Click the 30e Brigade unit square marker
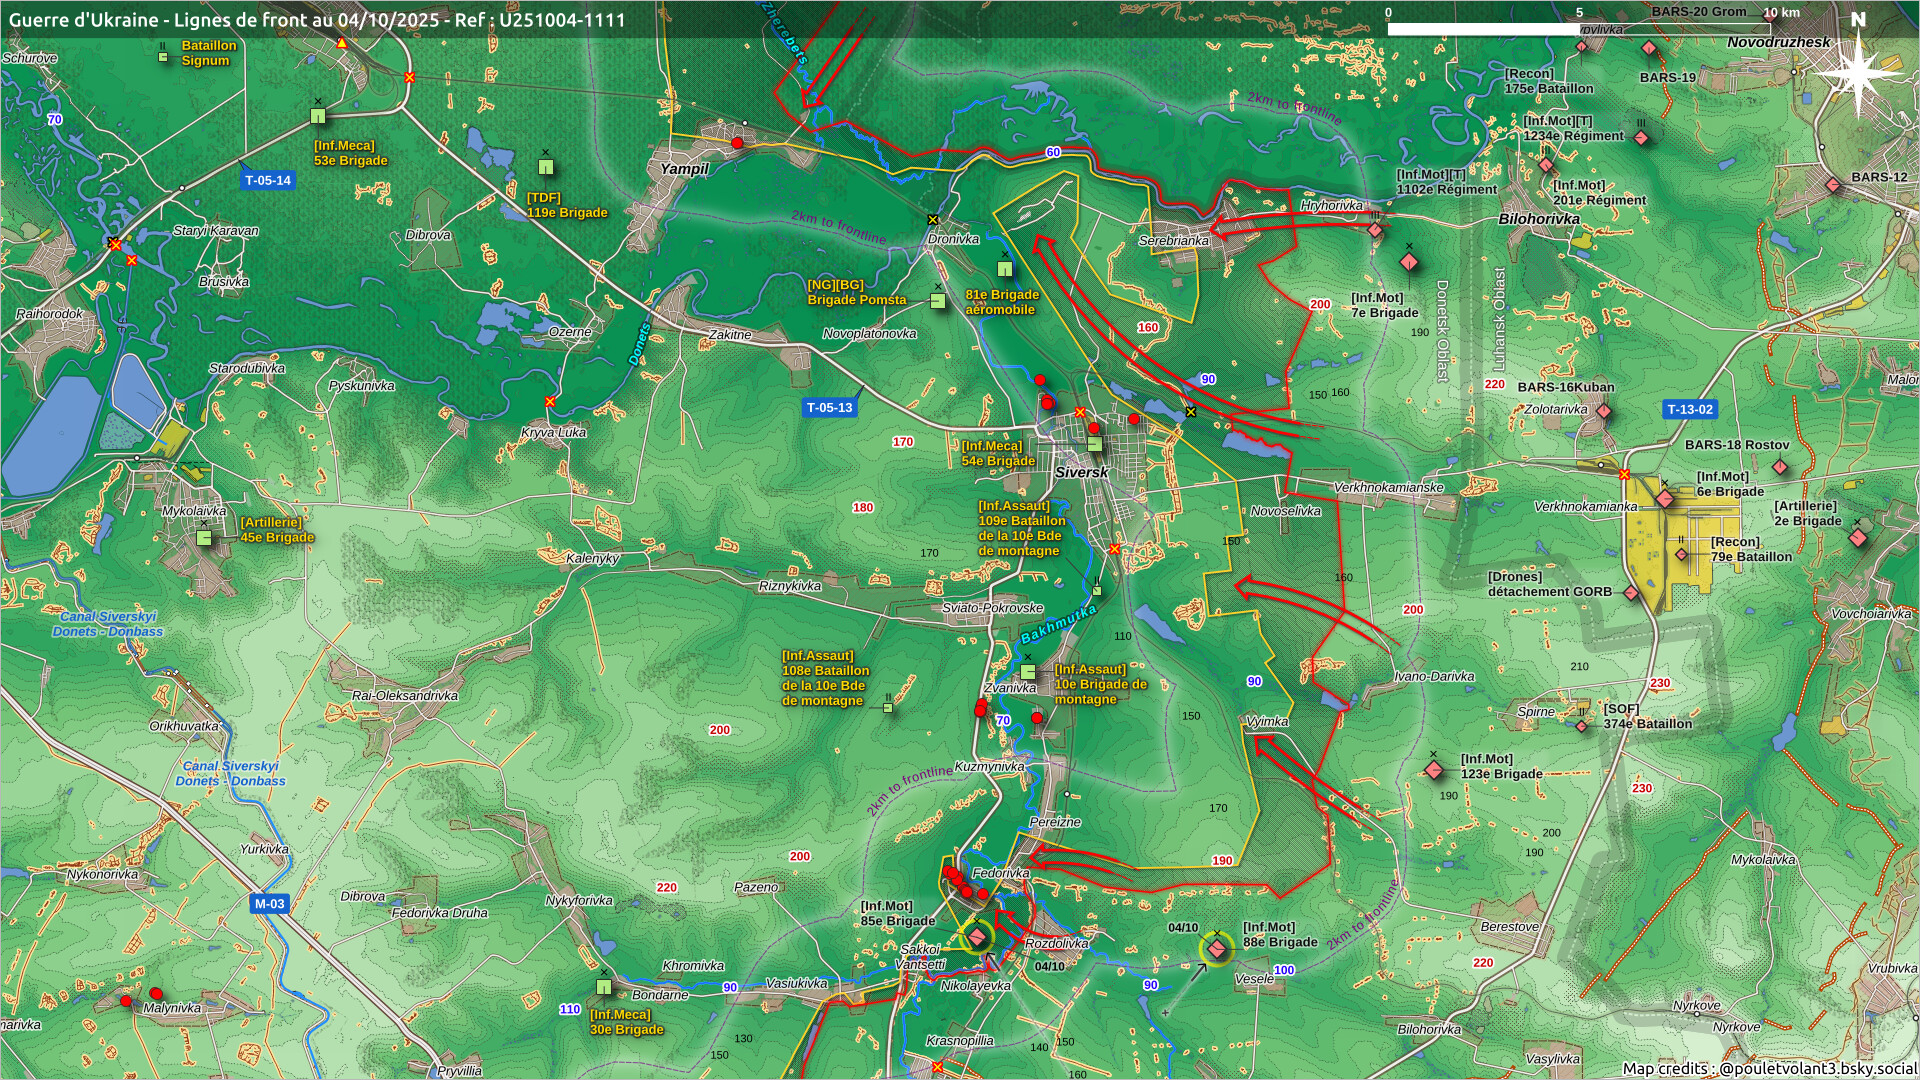The image size is (1920, 1080). (603, 987)
